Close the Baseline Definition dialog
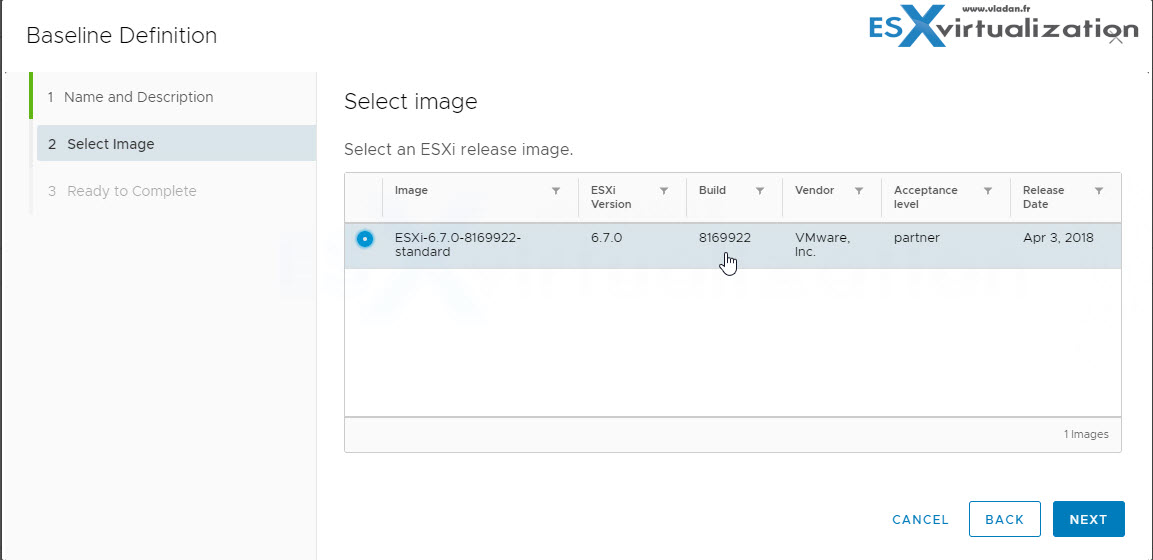The width and height of the screenshot is (1153, 560). [1115, 38]
